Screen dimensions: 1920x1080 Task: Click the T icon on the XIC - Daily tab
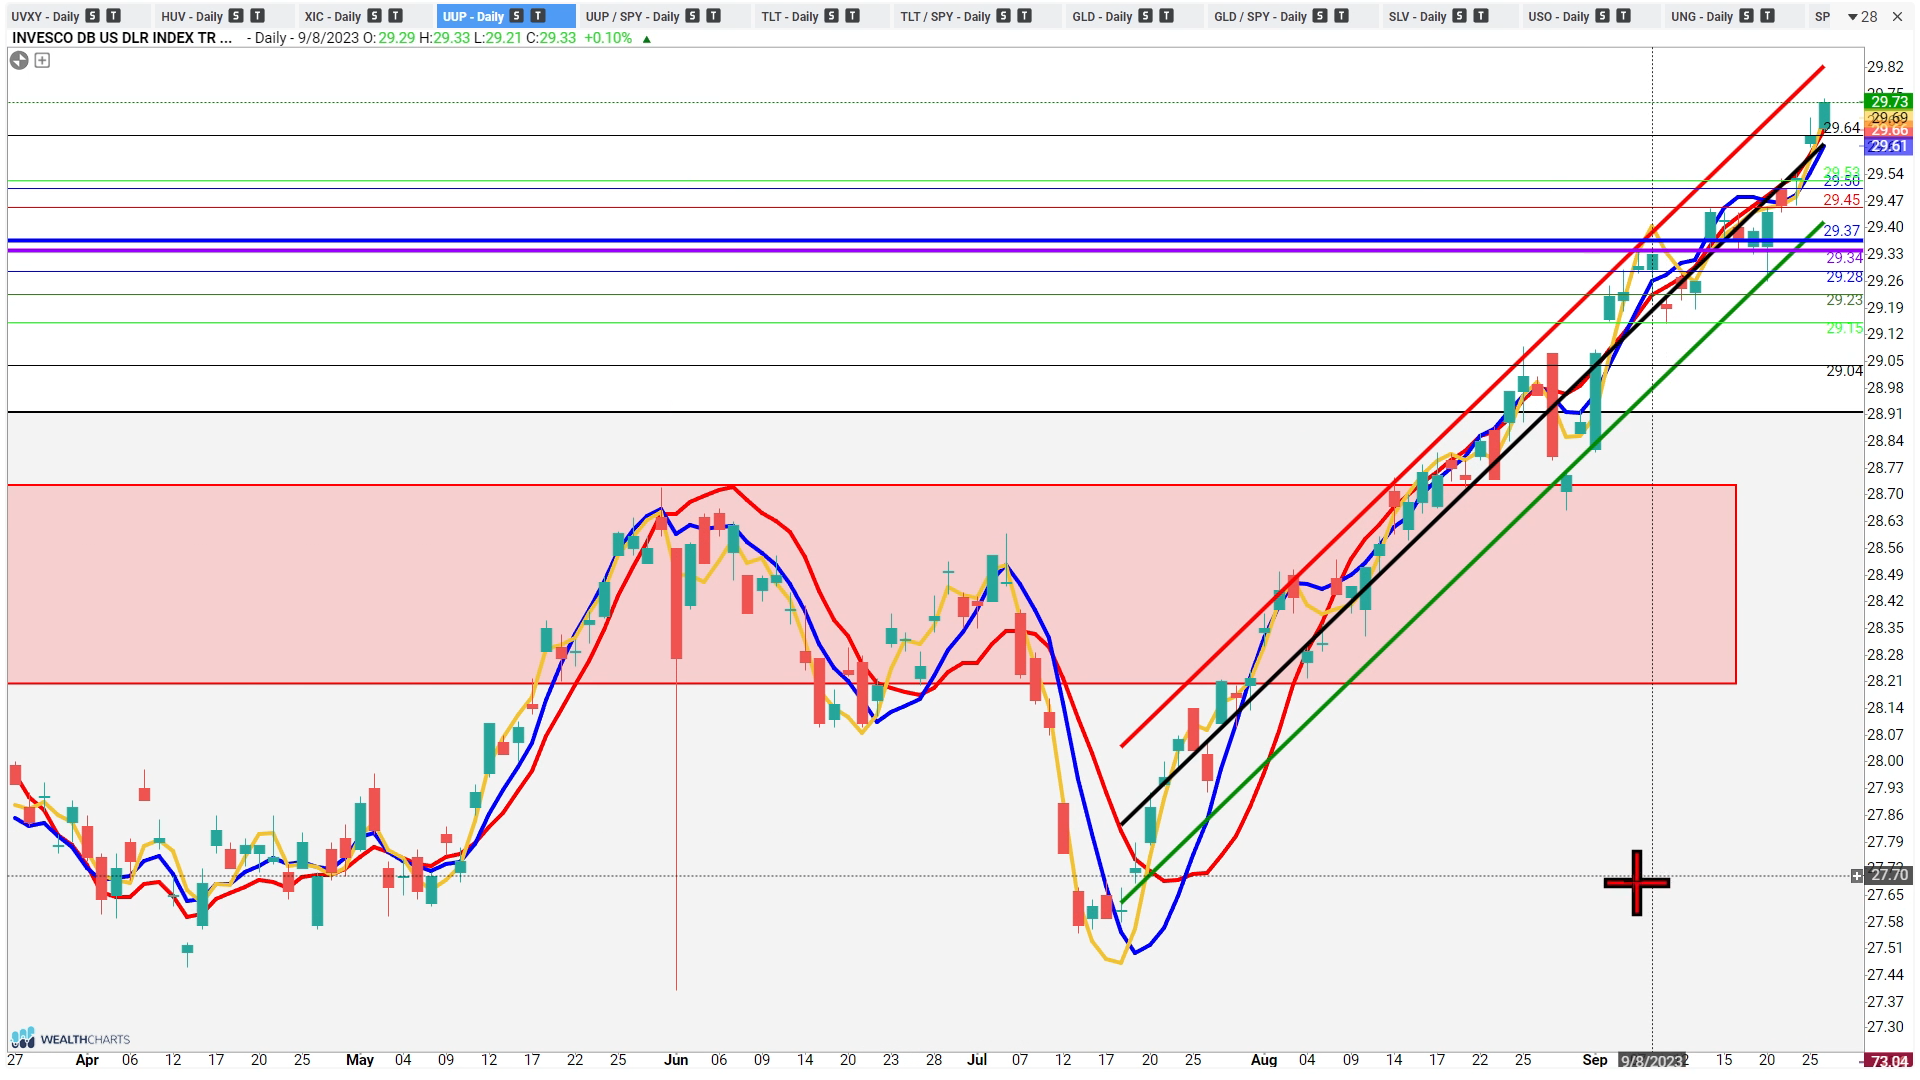click(396, 16)
